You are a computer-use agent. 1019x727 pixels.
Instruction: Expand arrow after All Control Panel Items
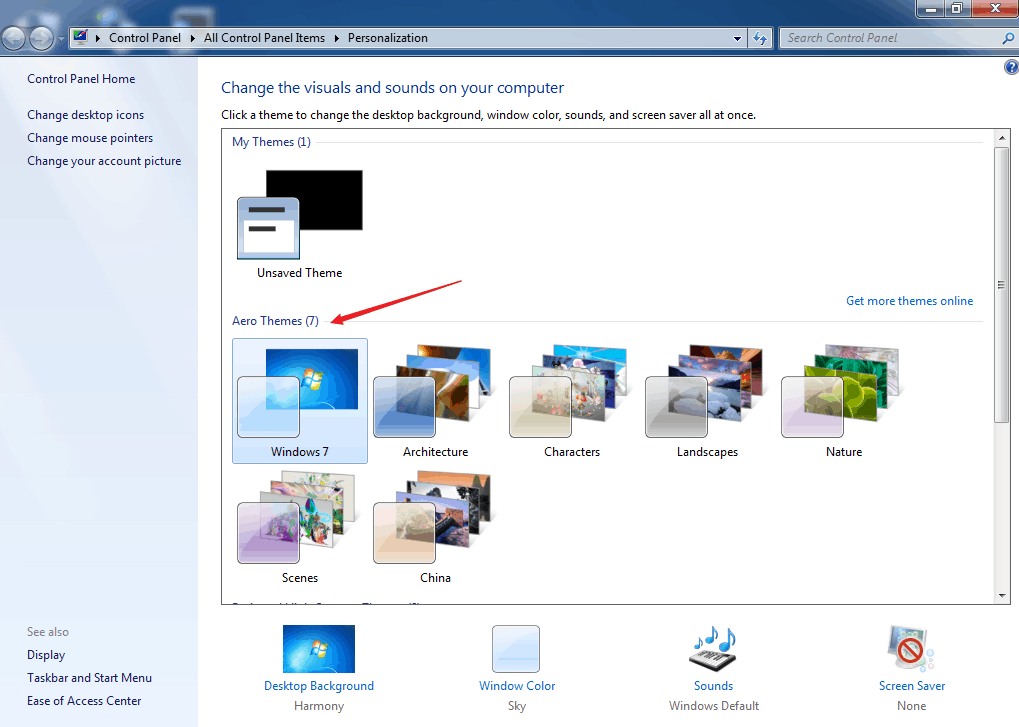[337, 38]
